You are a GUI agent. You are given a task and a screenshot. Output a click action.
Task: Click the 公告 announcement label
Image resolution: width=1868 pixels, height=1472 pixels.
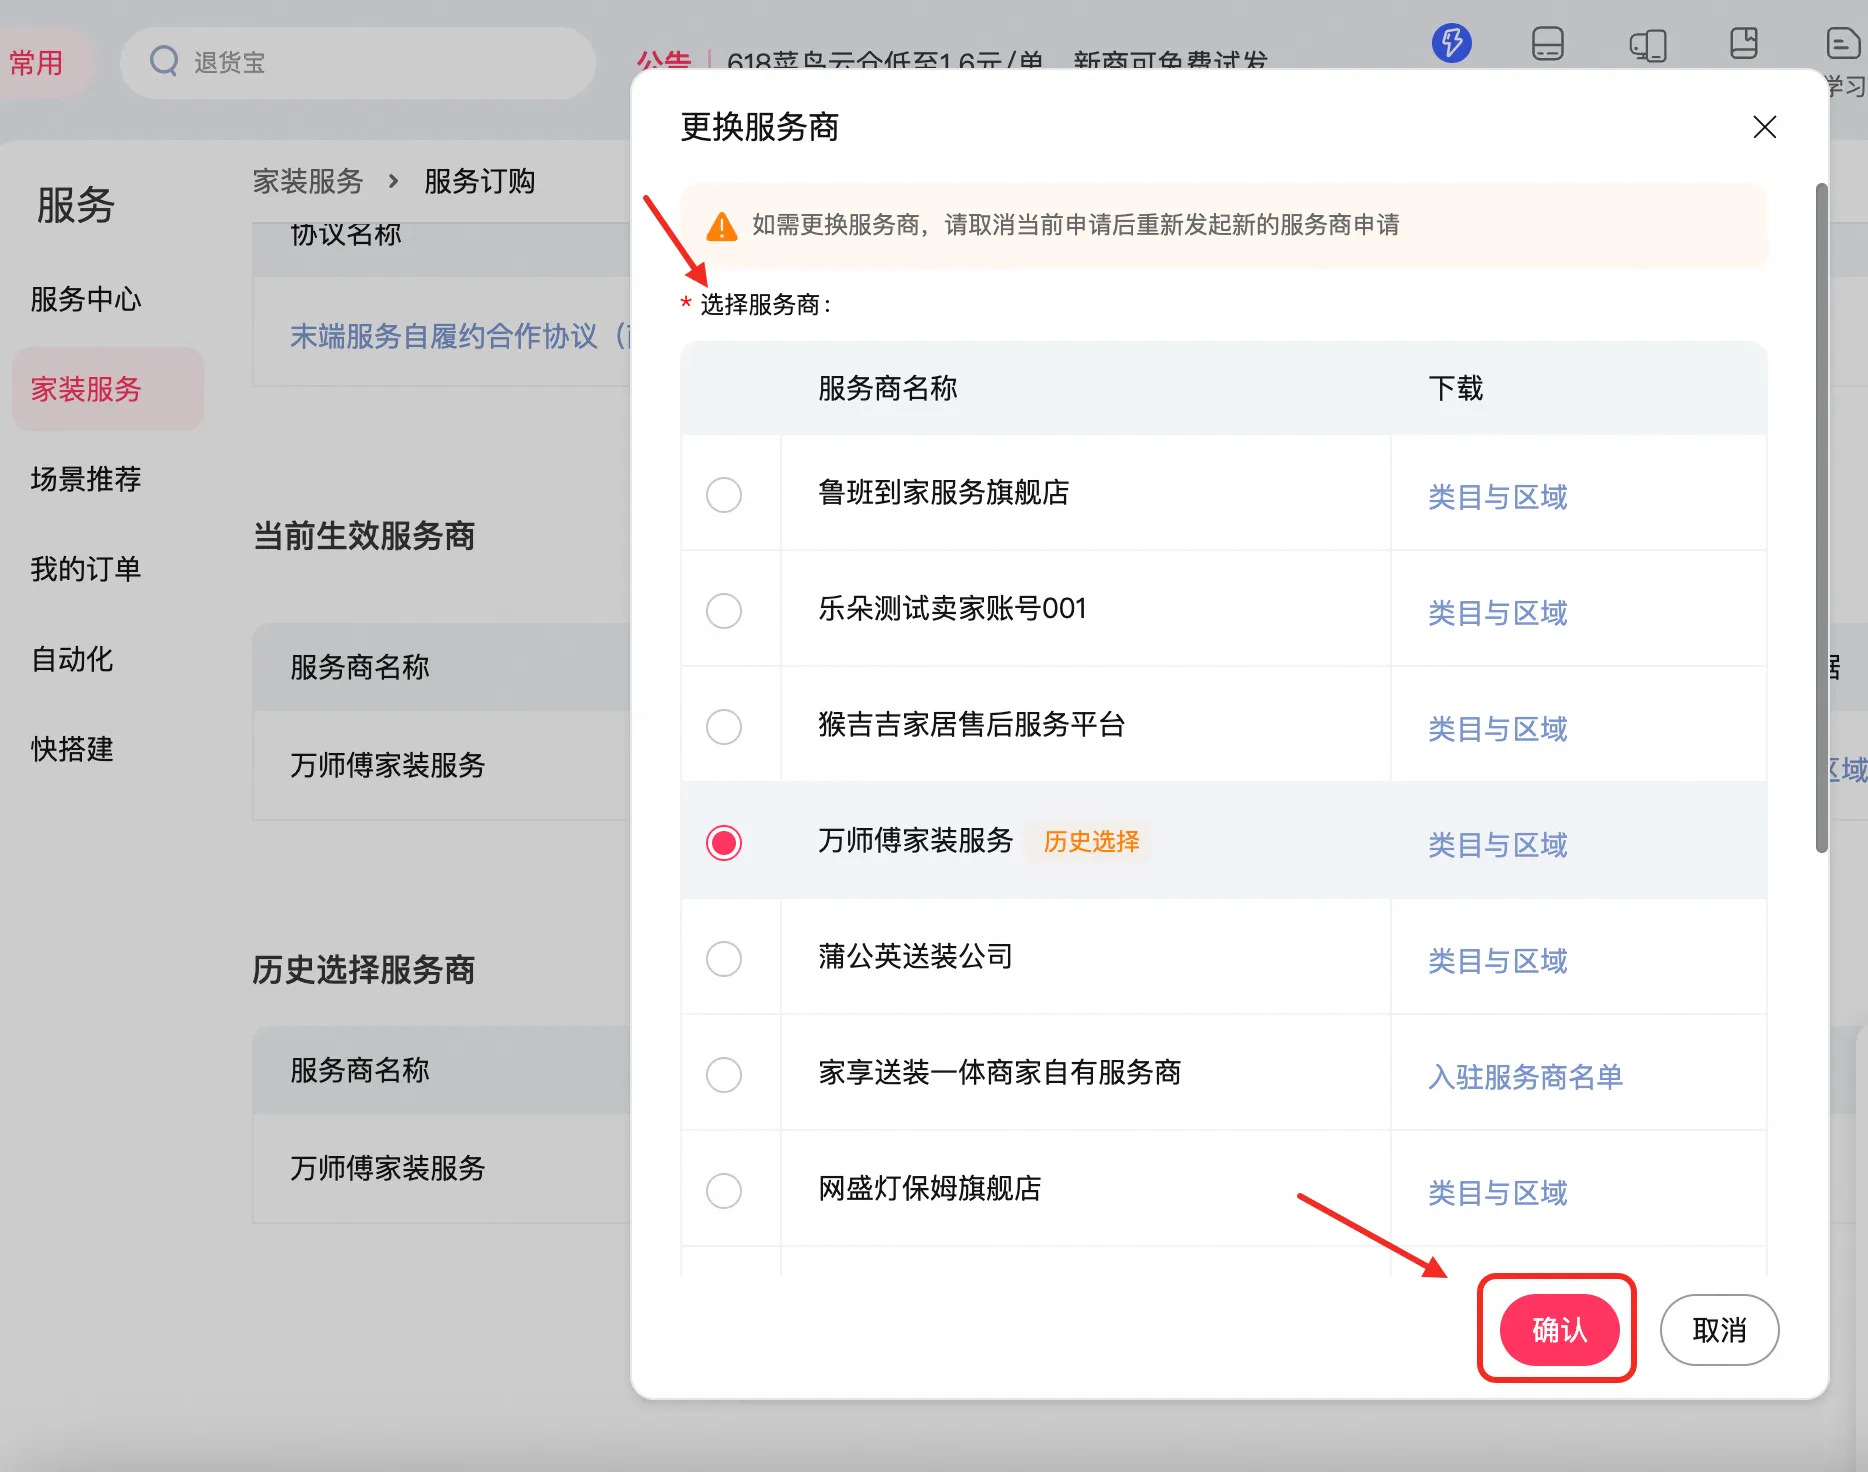[664, 60]
